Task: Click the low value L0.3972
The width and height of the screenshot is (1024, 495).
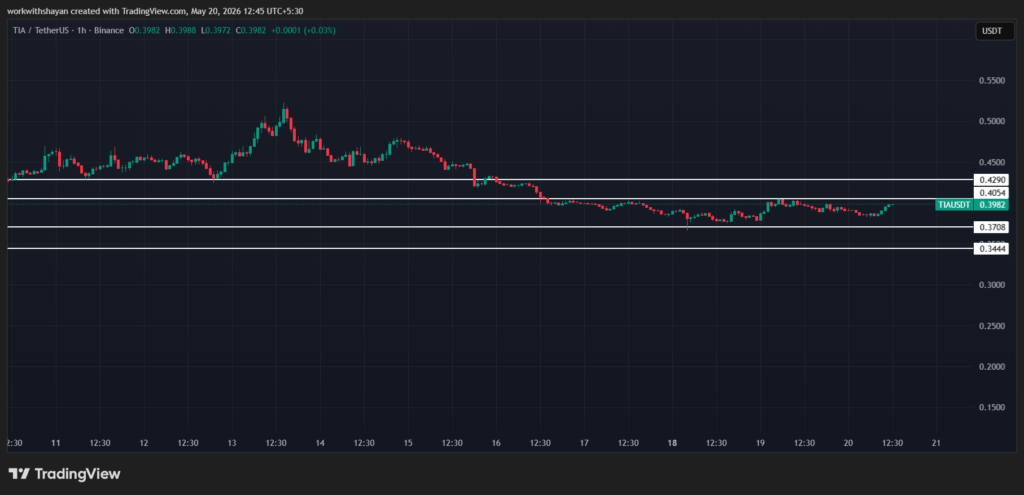Action: 214,30
